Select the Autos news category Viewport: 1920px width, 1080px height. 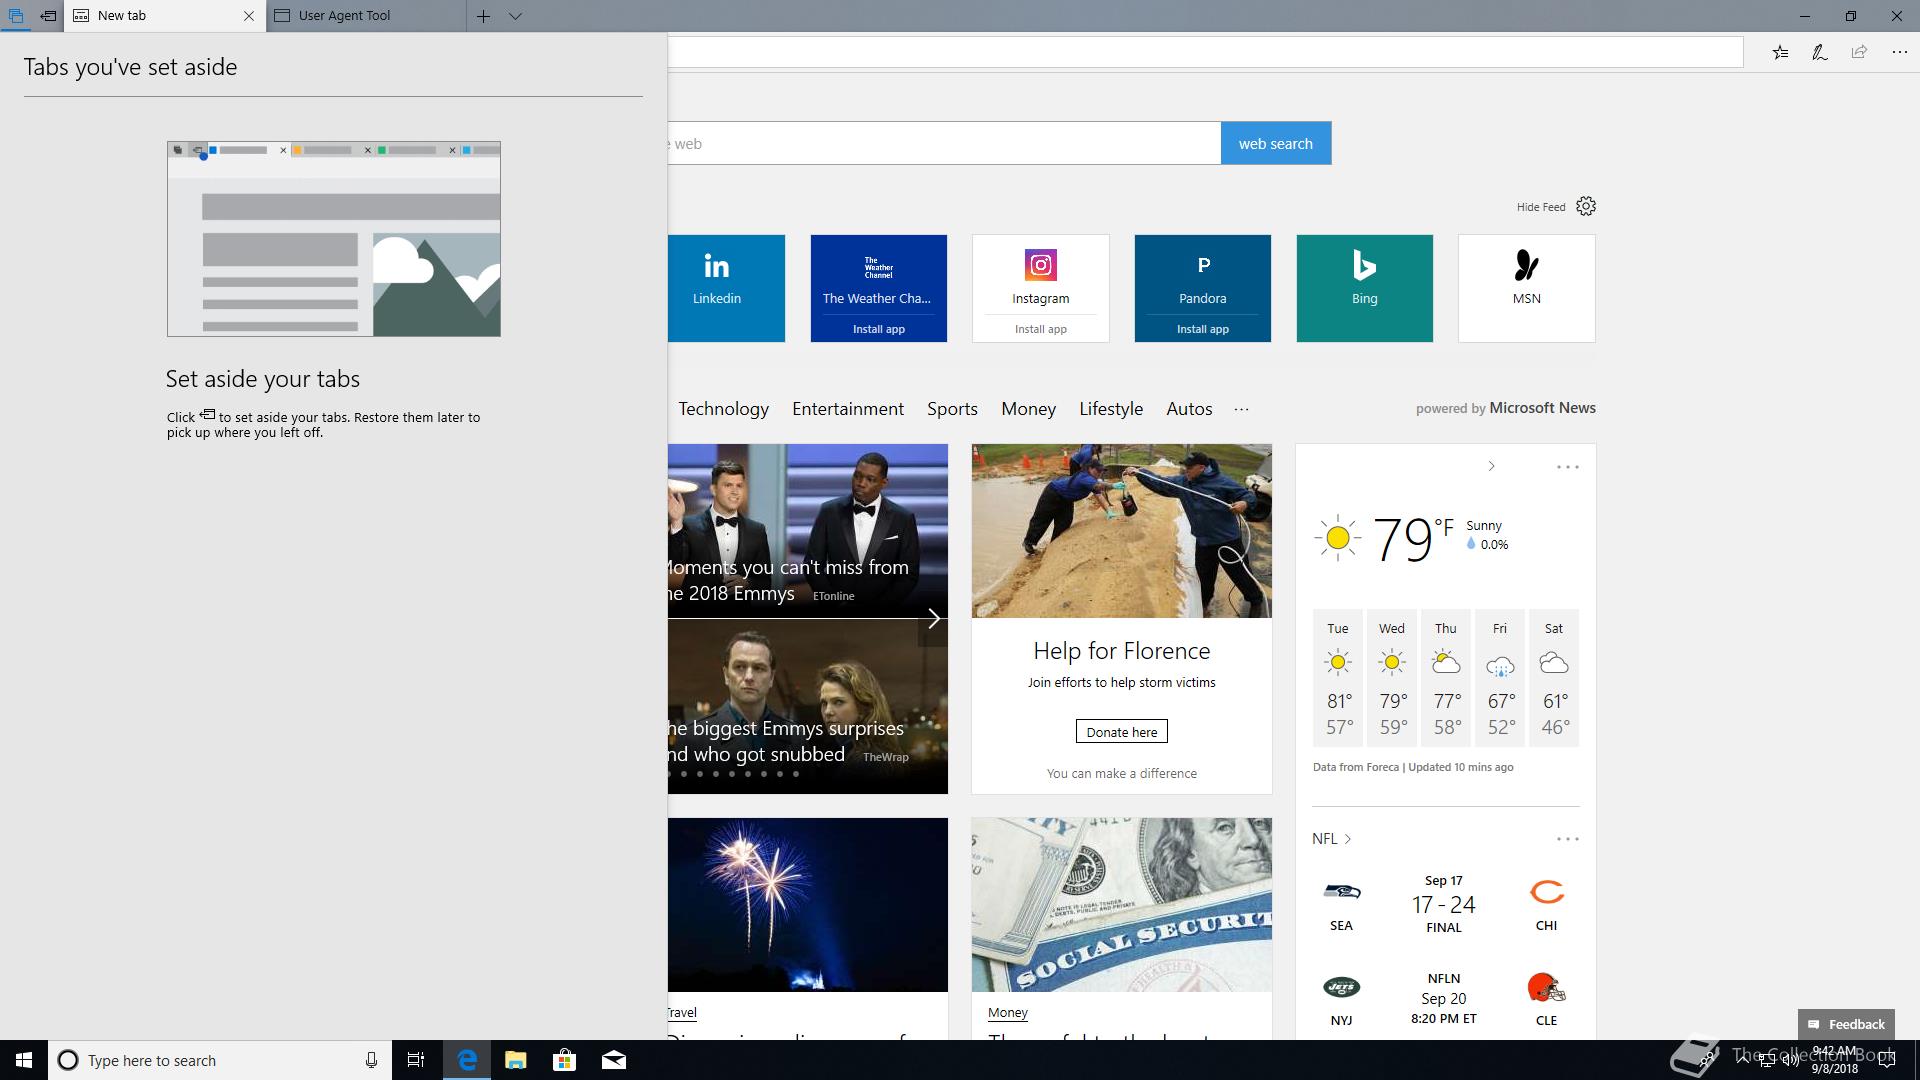click(x=1189, y=409)
